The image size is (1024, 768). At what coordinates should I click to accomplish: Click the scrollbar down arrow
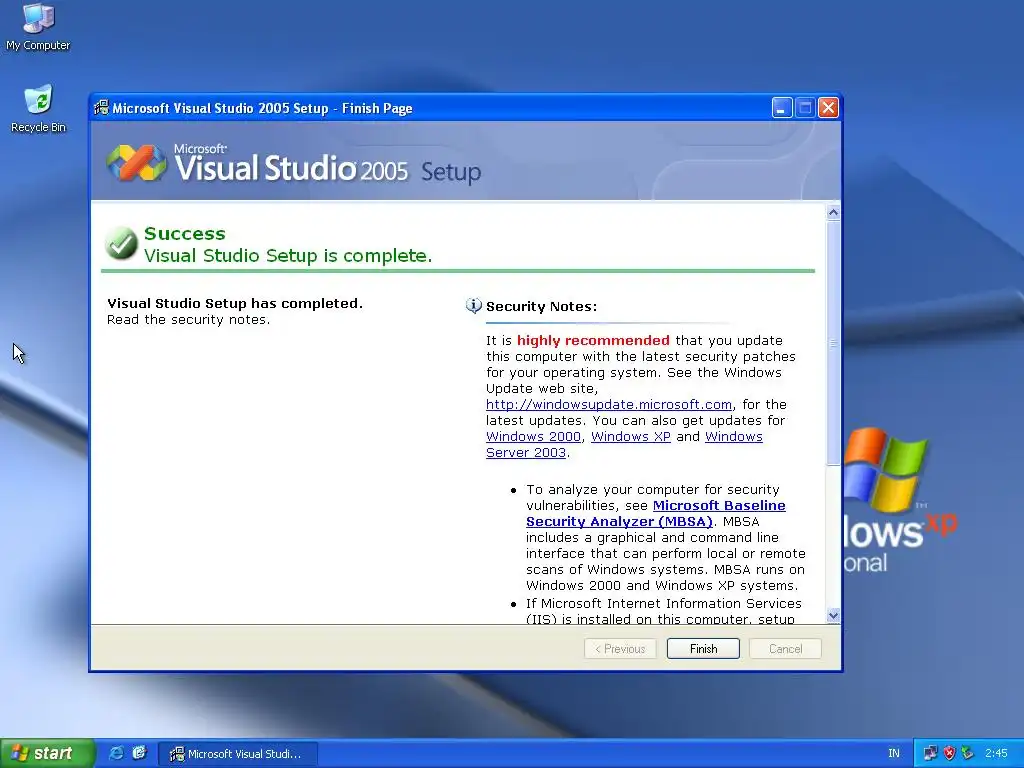[x=833, y=615]
